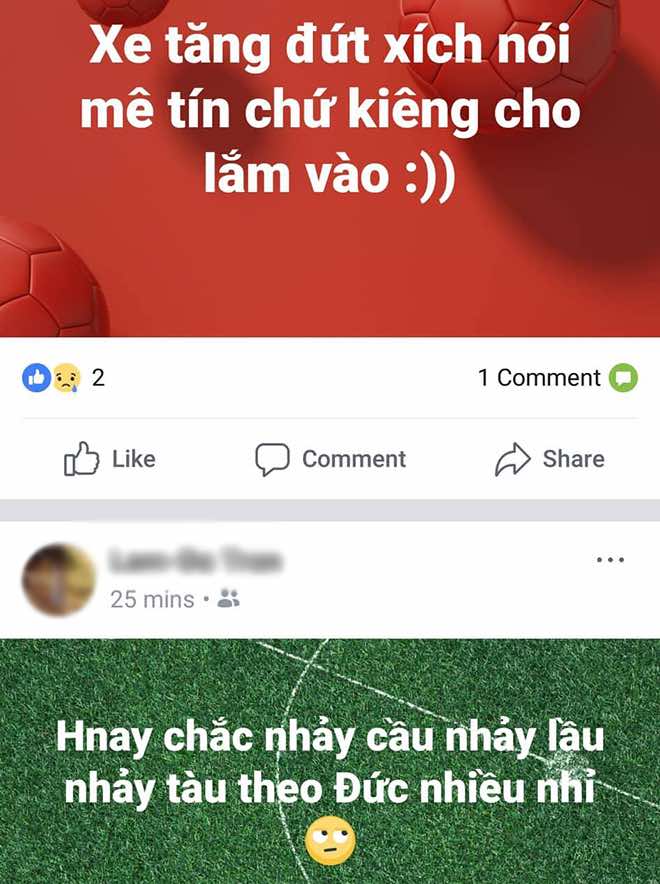
Task: Open the blue like reaction icon
Action: [x=37, y=378]
